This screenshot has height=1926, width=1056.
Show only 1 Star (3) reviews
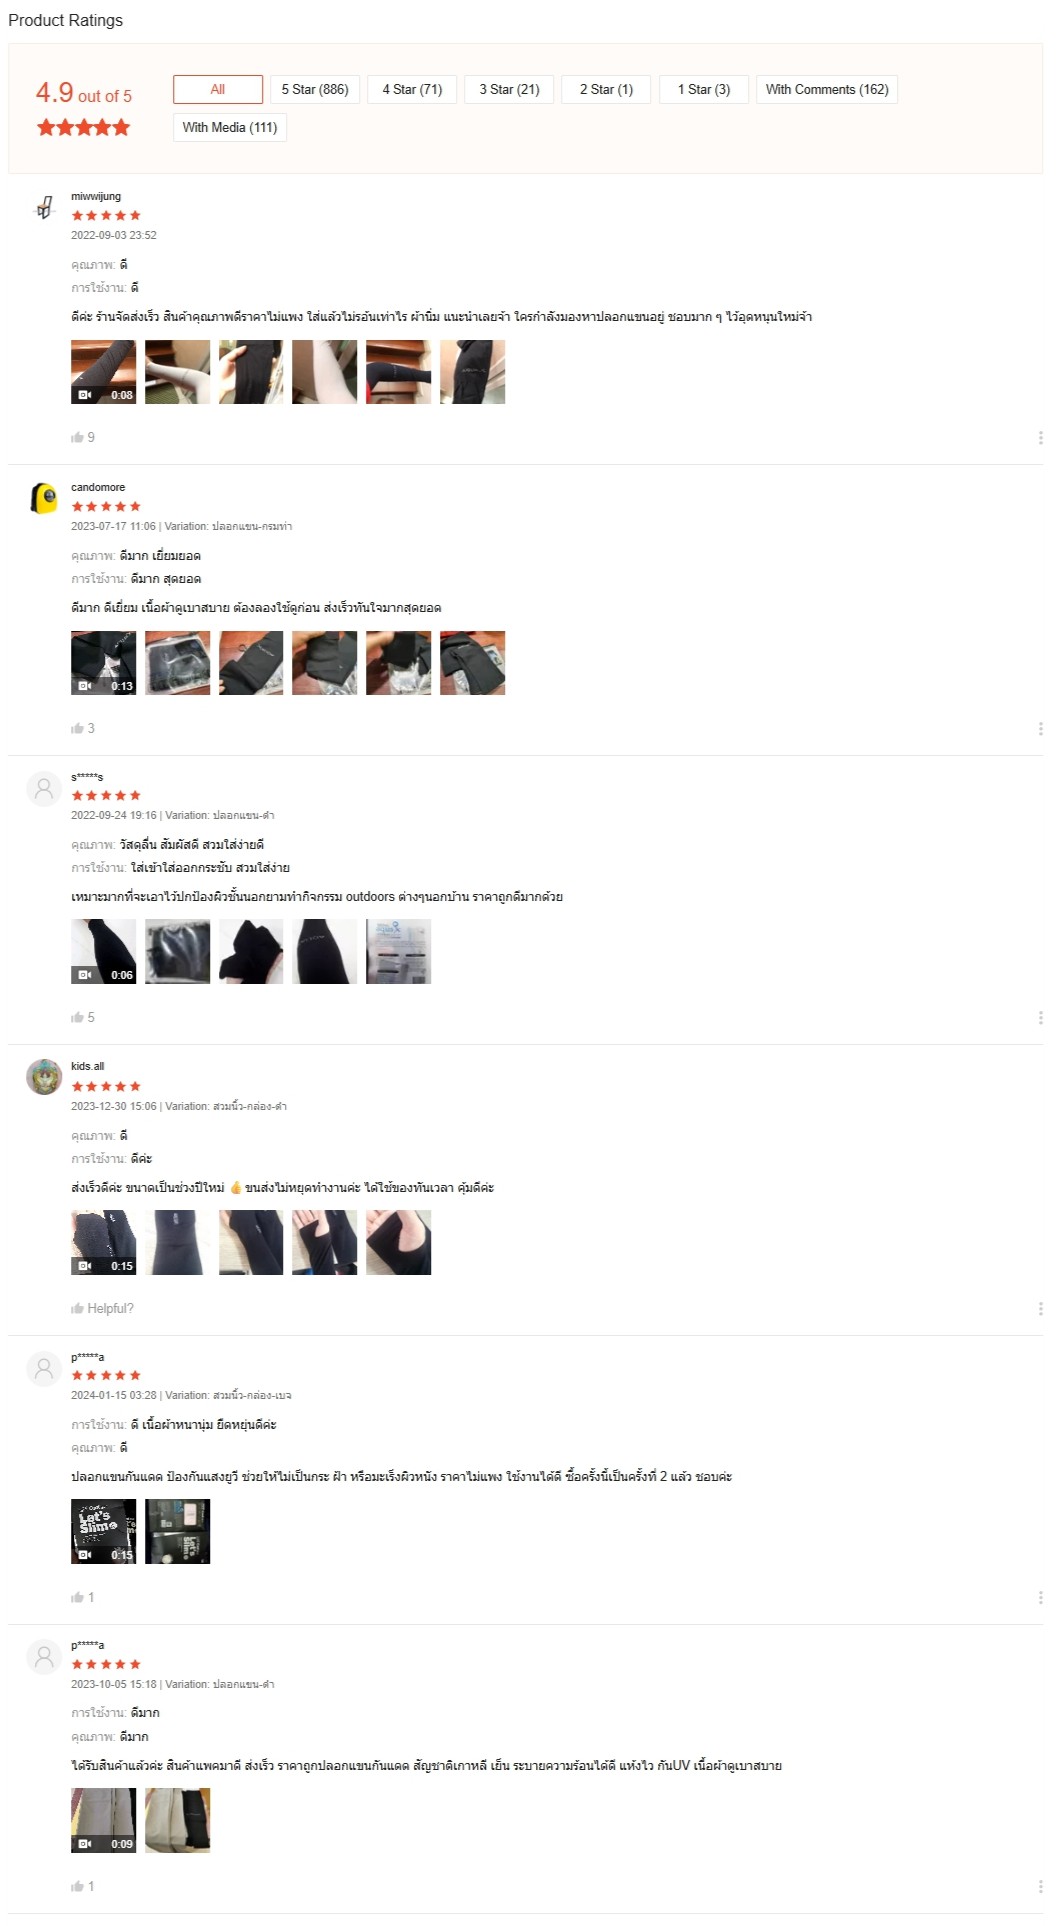[704, 89]
